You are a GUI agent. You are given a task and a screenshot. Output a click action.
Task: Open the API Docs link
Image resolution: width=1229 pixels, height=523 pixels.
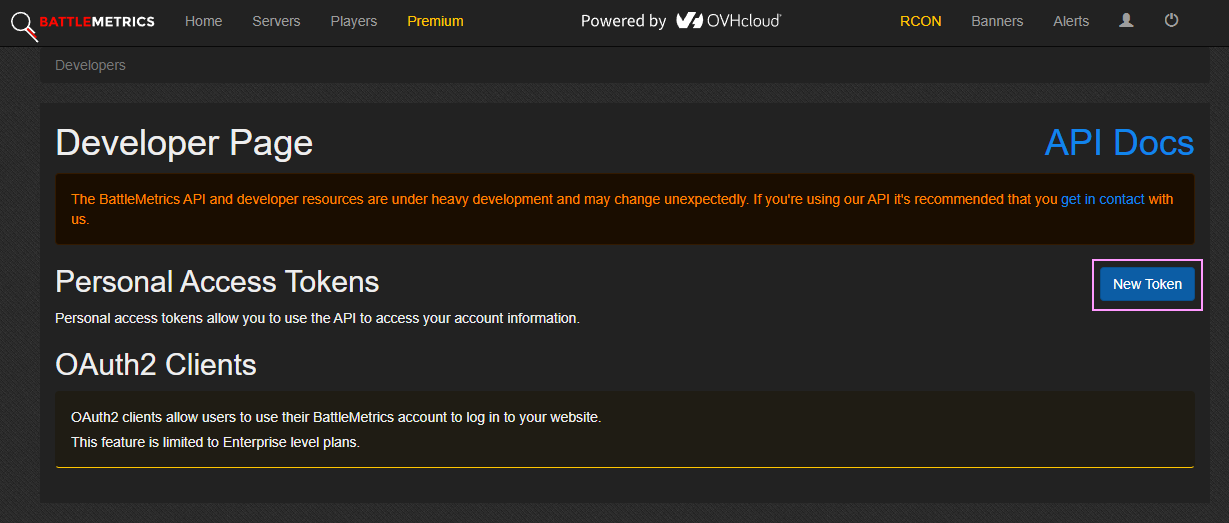pyautogui.click(x=1119, y=143)
